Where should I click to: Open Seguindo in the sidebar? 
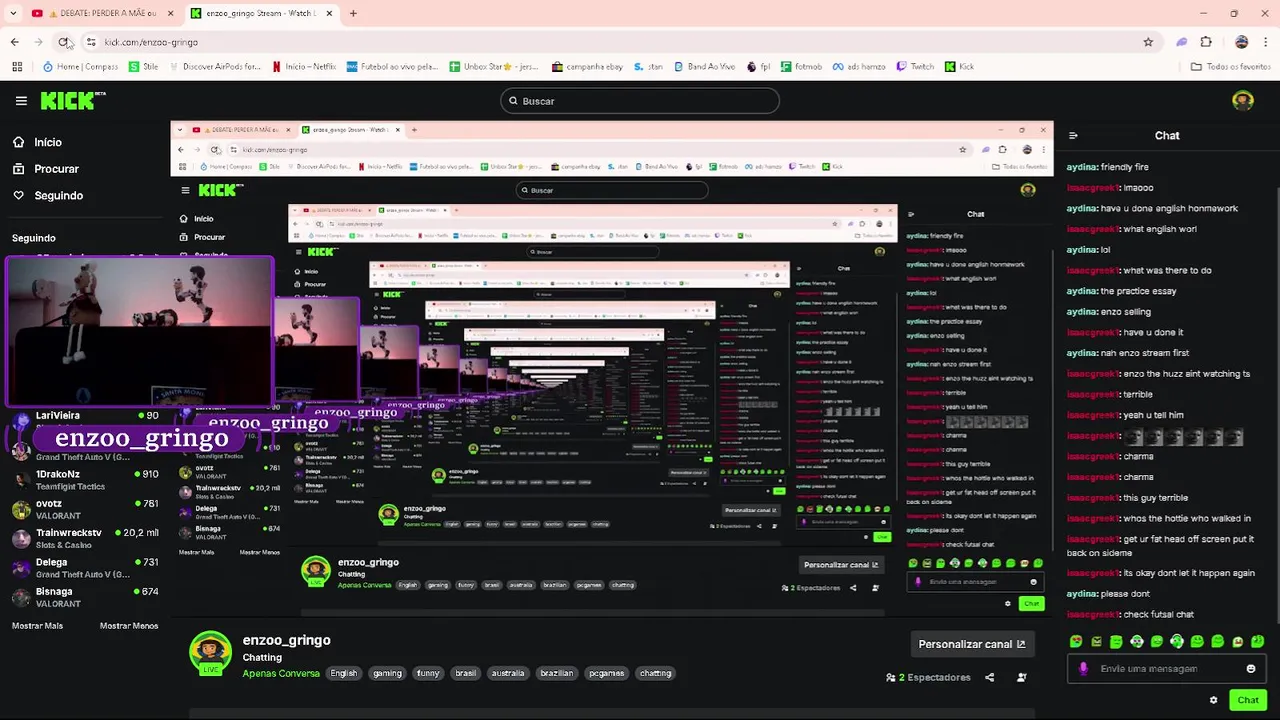[48, 196]
